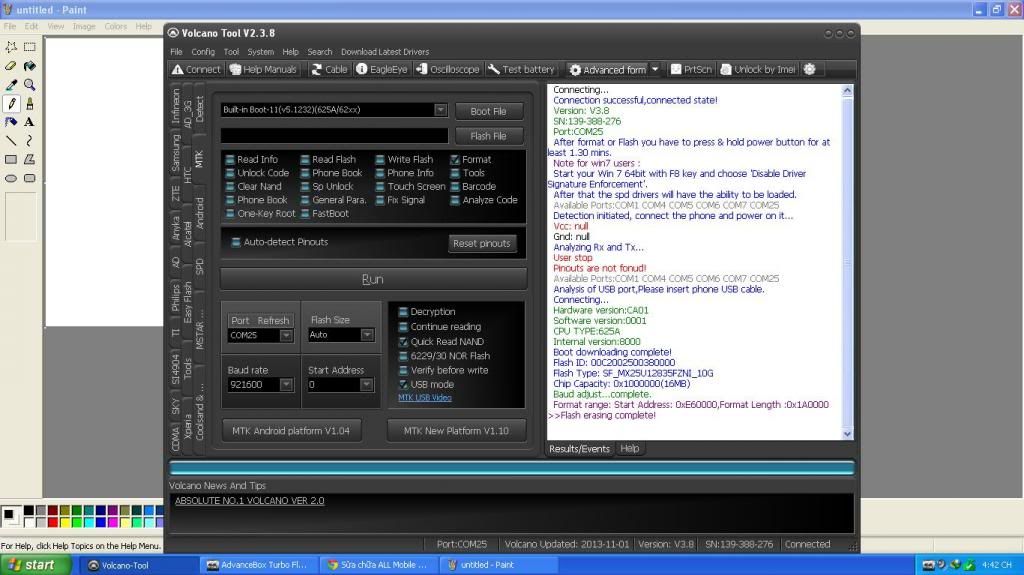Click the settings gear at toolbar end
This screenshot has height=575, width=1024.
810,69
